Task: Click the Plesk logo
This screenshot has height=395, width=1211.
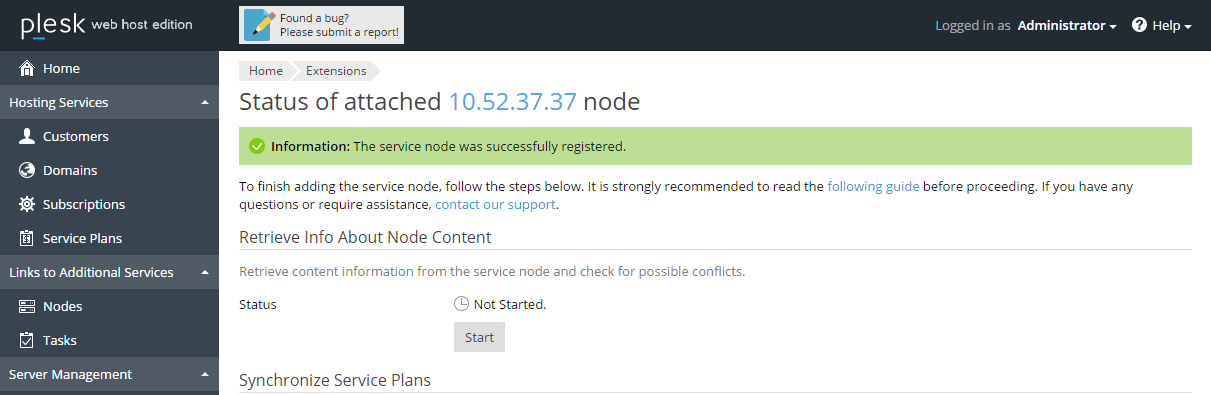Action: (49, 24)
